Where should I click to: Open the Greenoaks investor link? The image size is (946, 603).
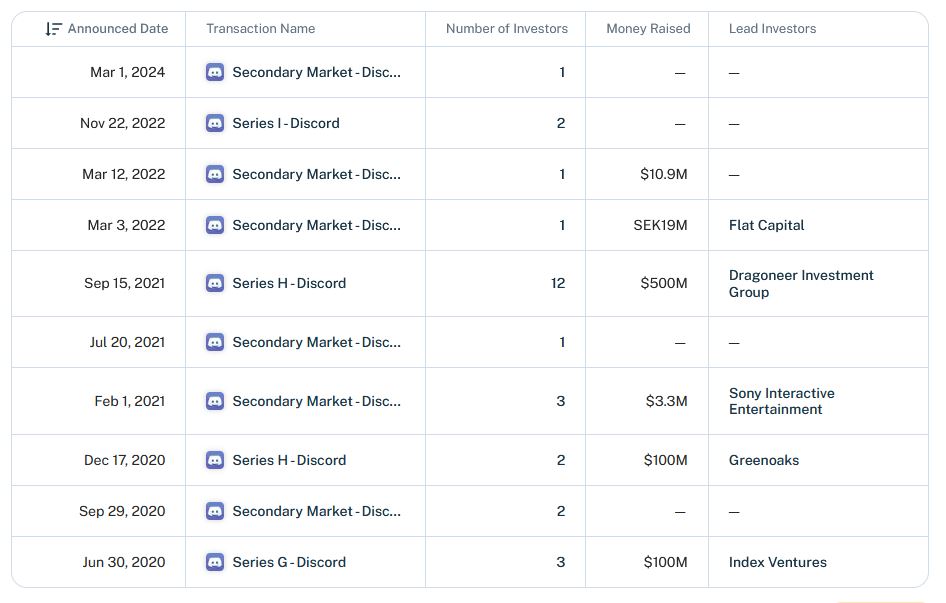pos(764,460)
